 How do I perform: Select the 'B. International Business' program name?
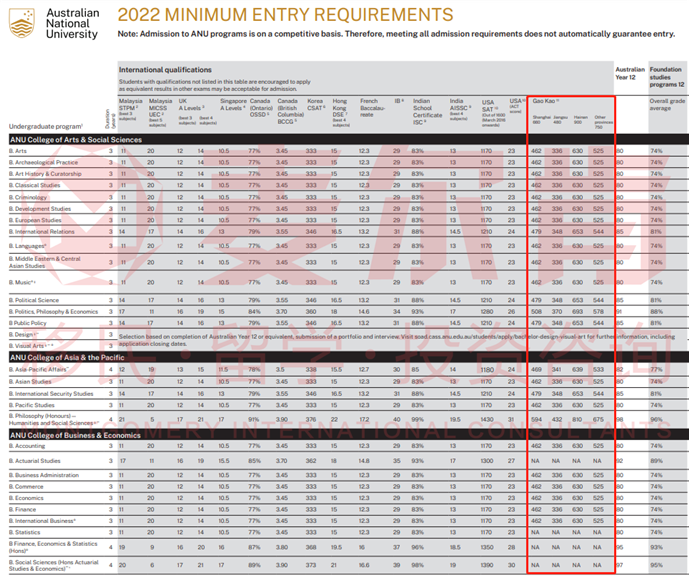(42, 521)
